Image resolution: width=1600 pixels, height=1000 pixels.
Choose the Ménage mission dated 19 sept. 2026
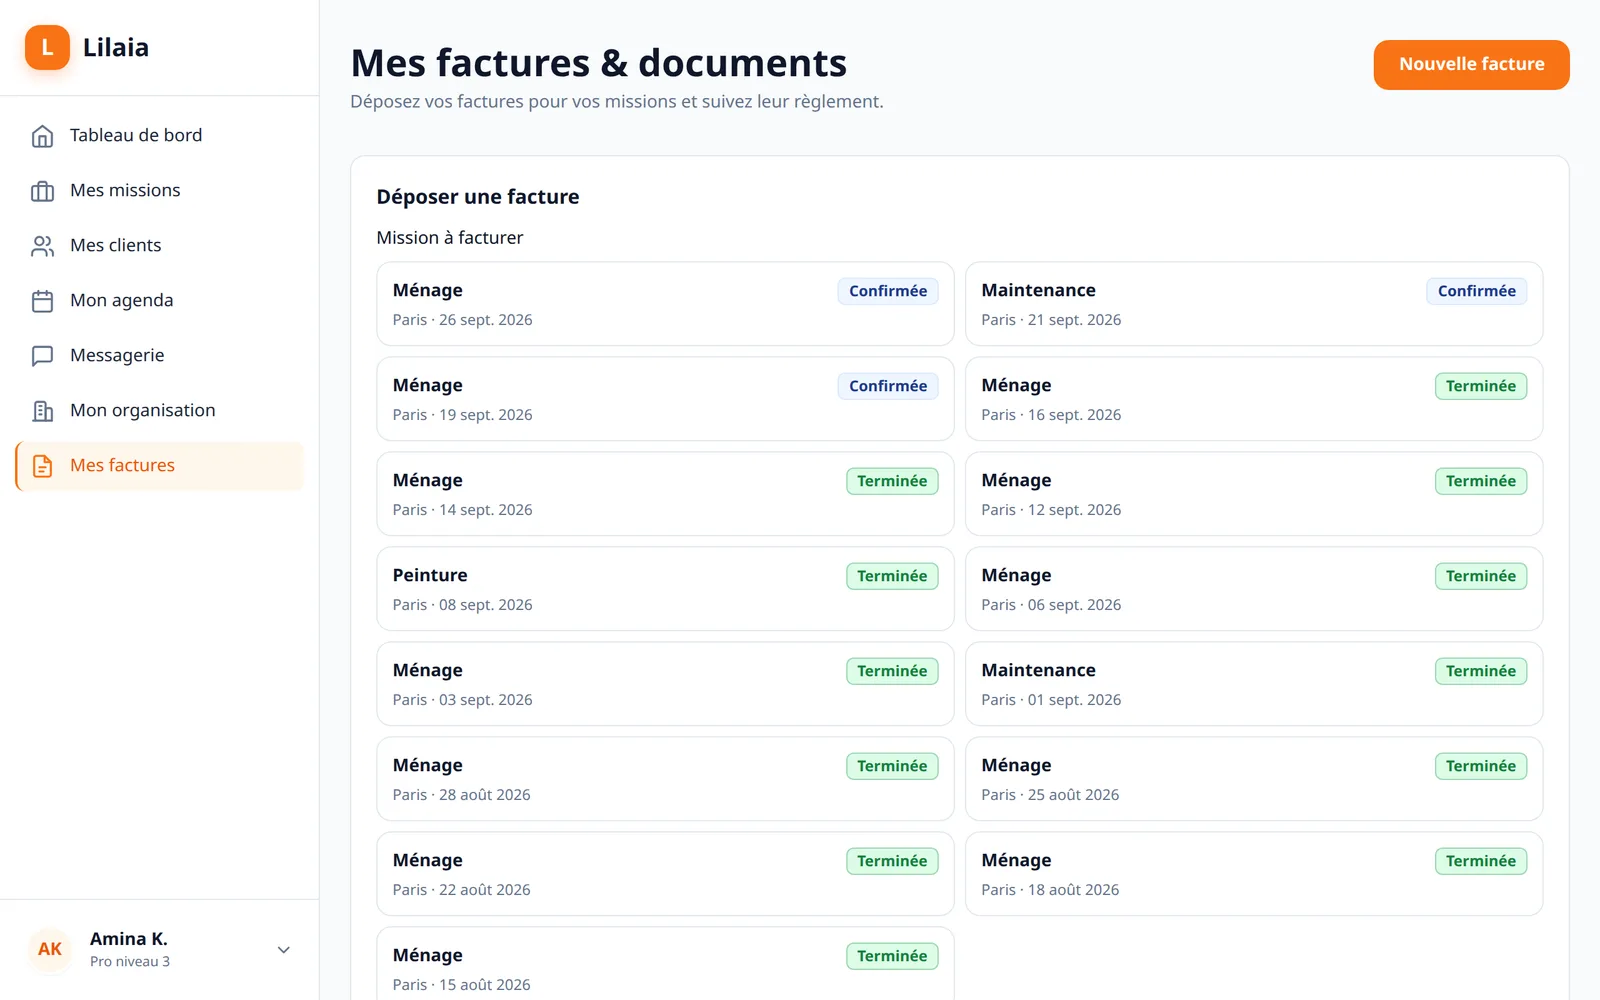pos(665,399)
